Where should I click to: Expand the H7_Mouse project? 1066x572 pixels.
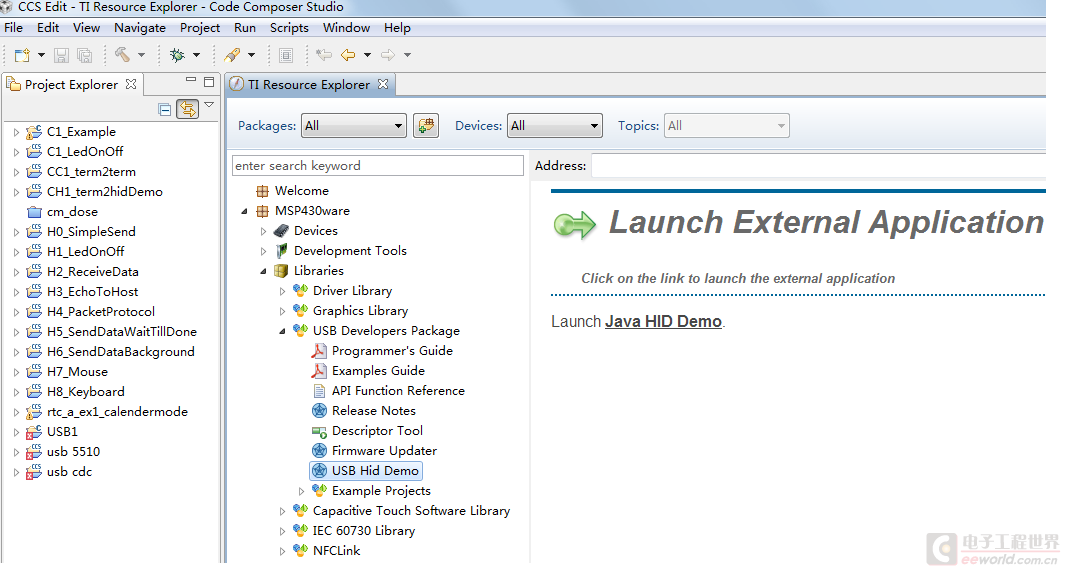coord(16,372)
